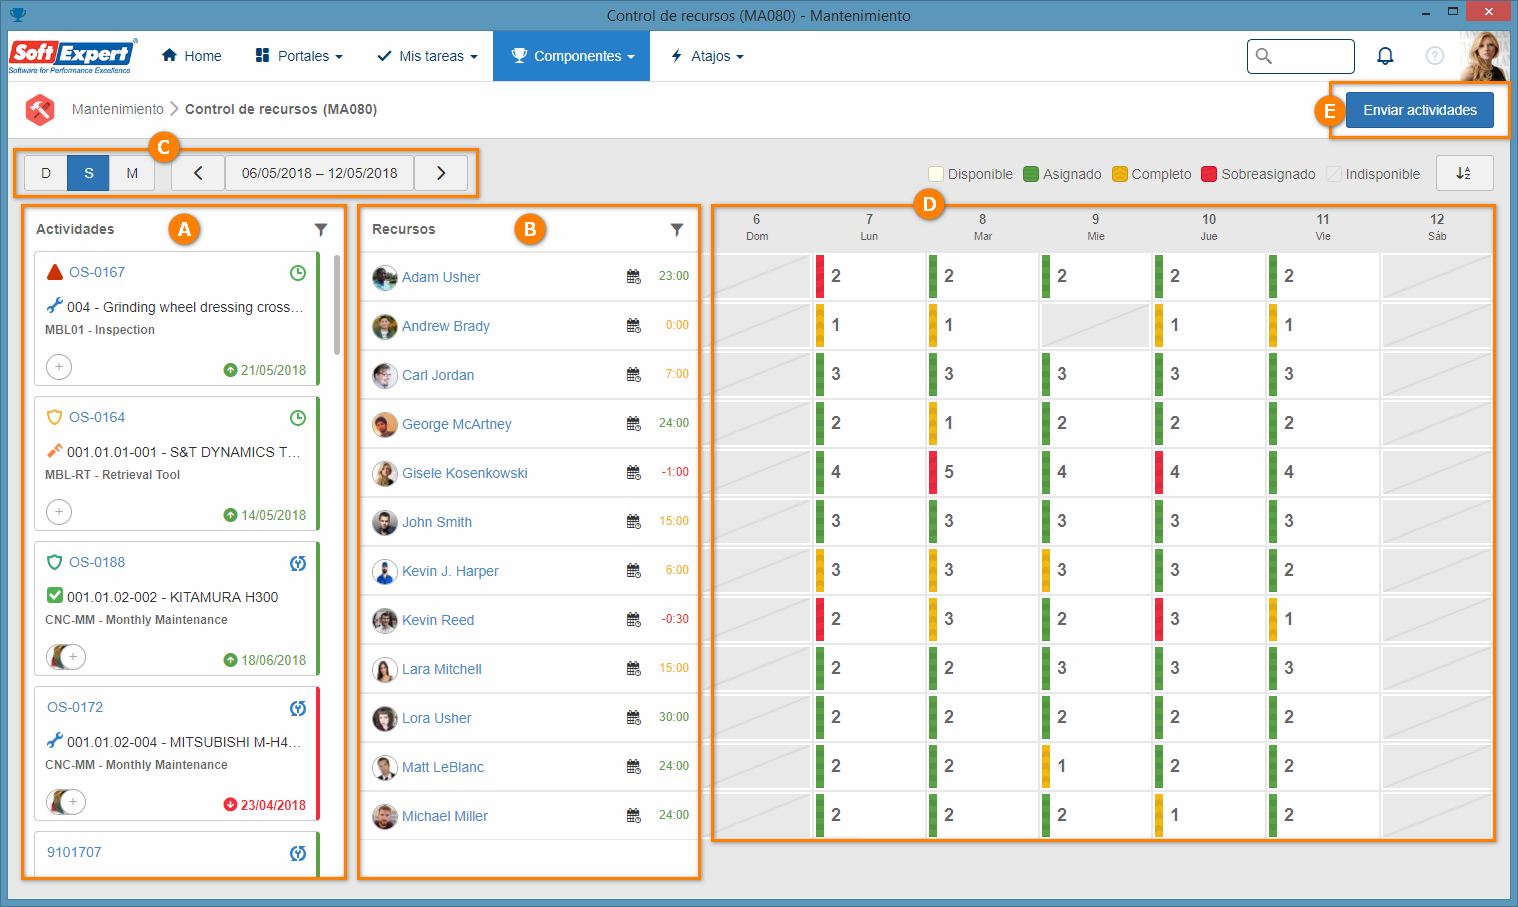Screen dimensions: 1518x907
Task: Add resource to OS-0167 activity
Action: (59, 367)
